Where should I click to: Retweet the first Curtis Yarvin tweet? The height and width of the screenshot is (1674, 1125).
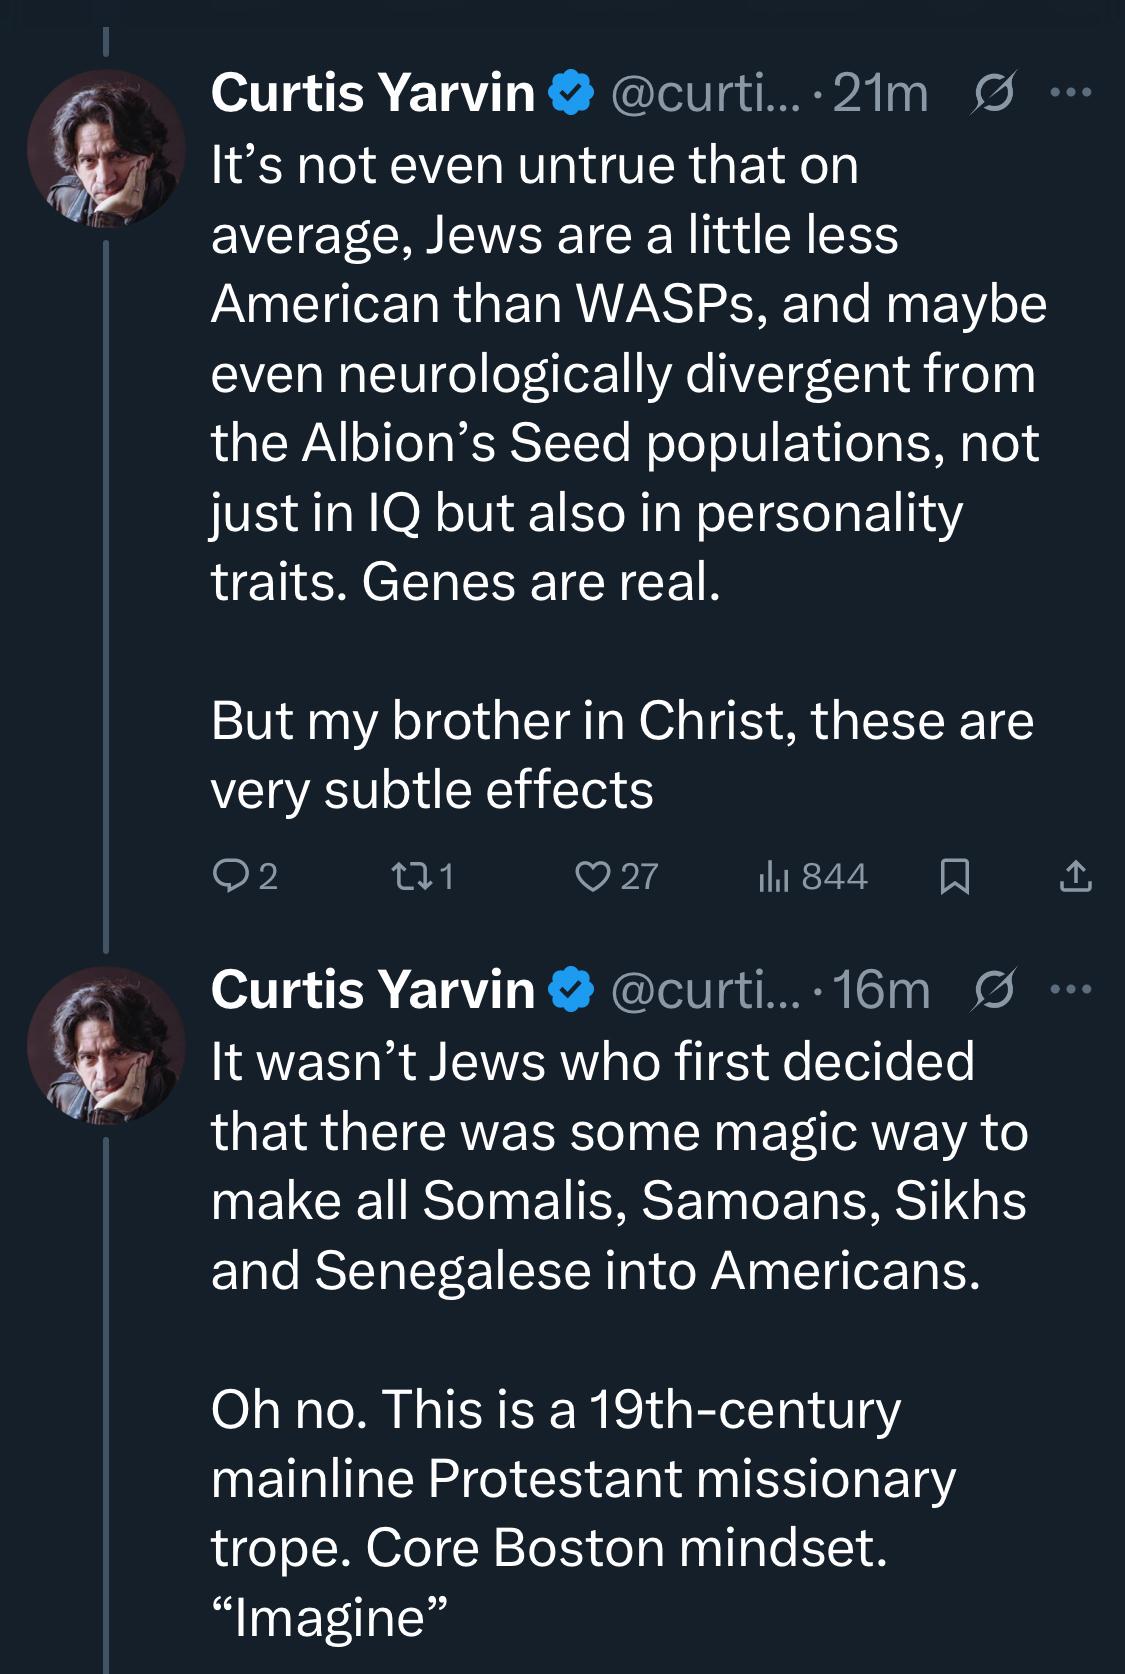(410, 877)
